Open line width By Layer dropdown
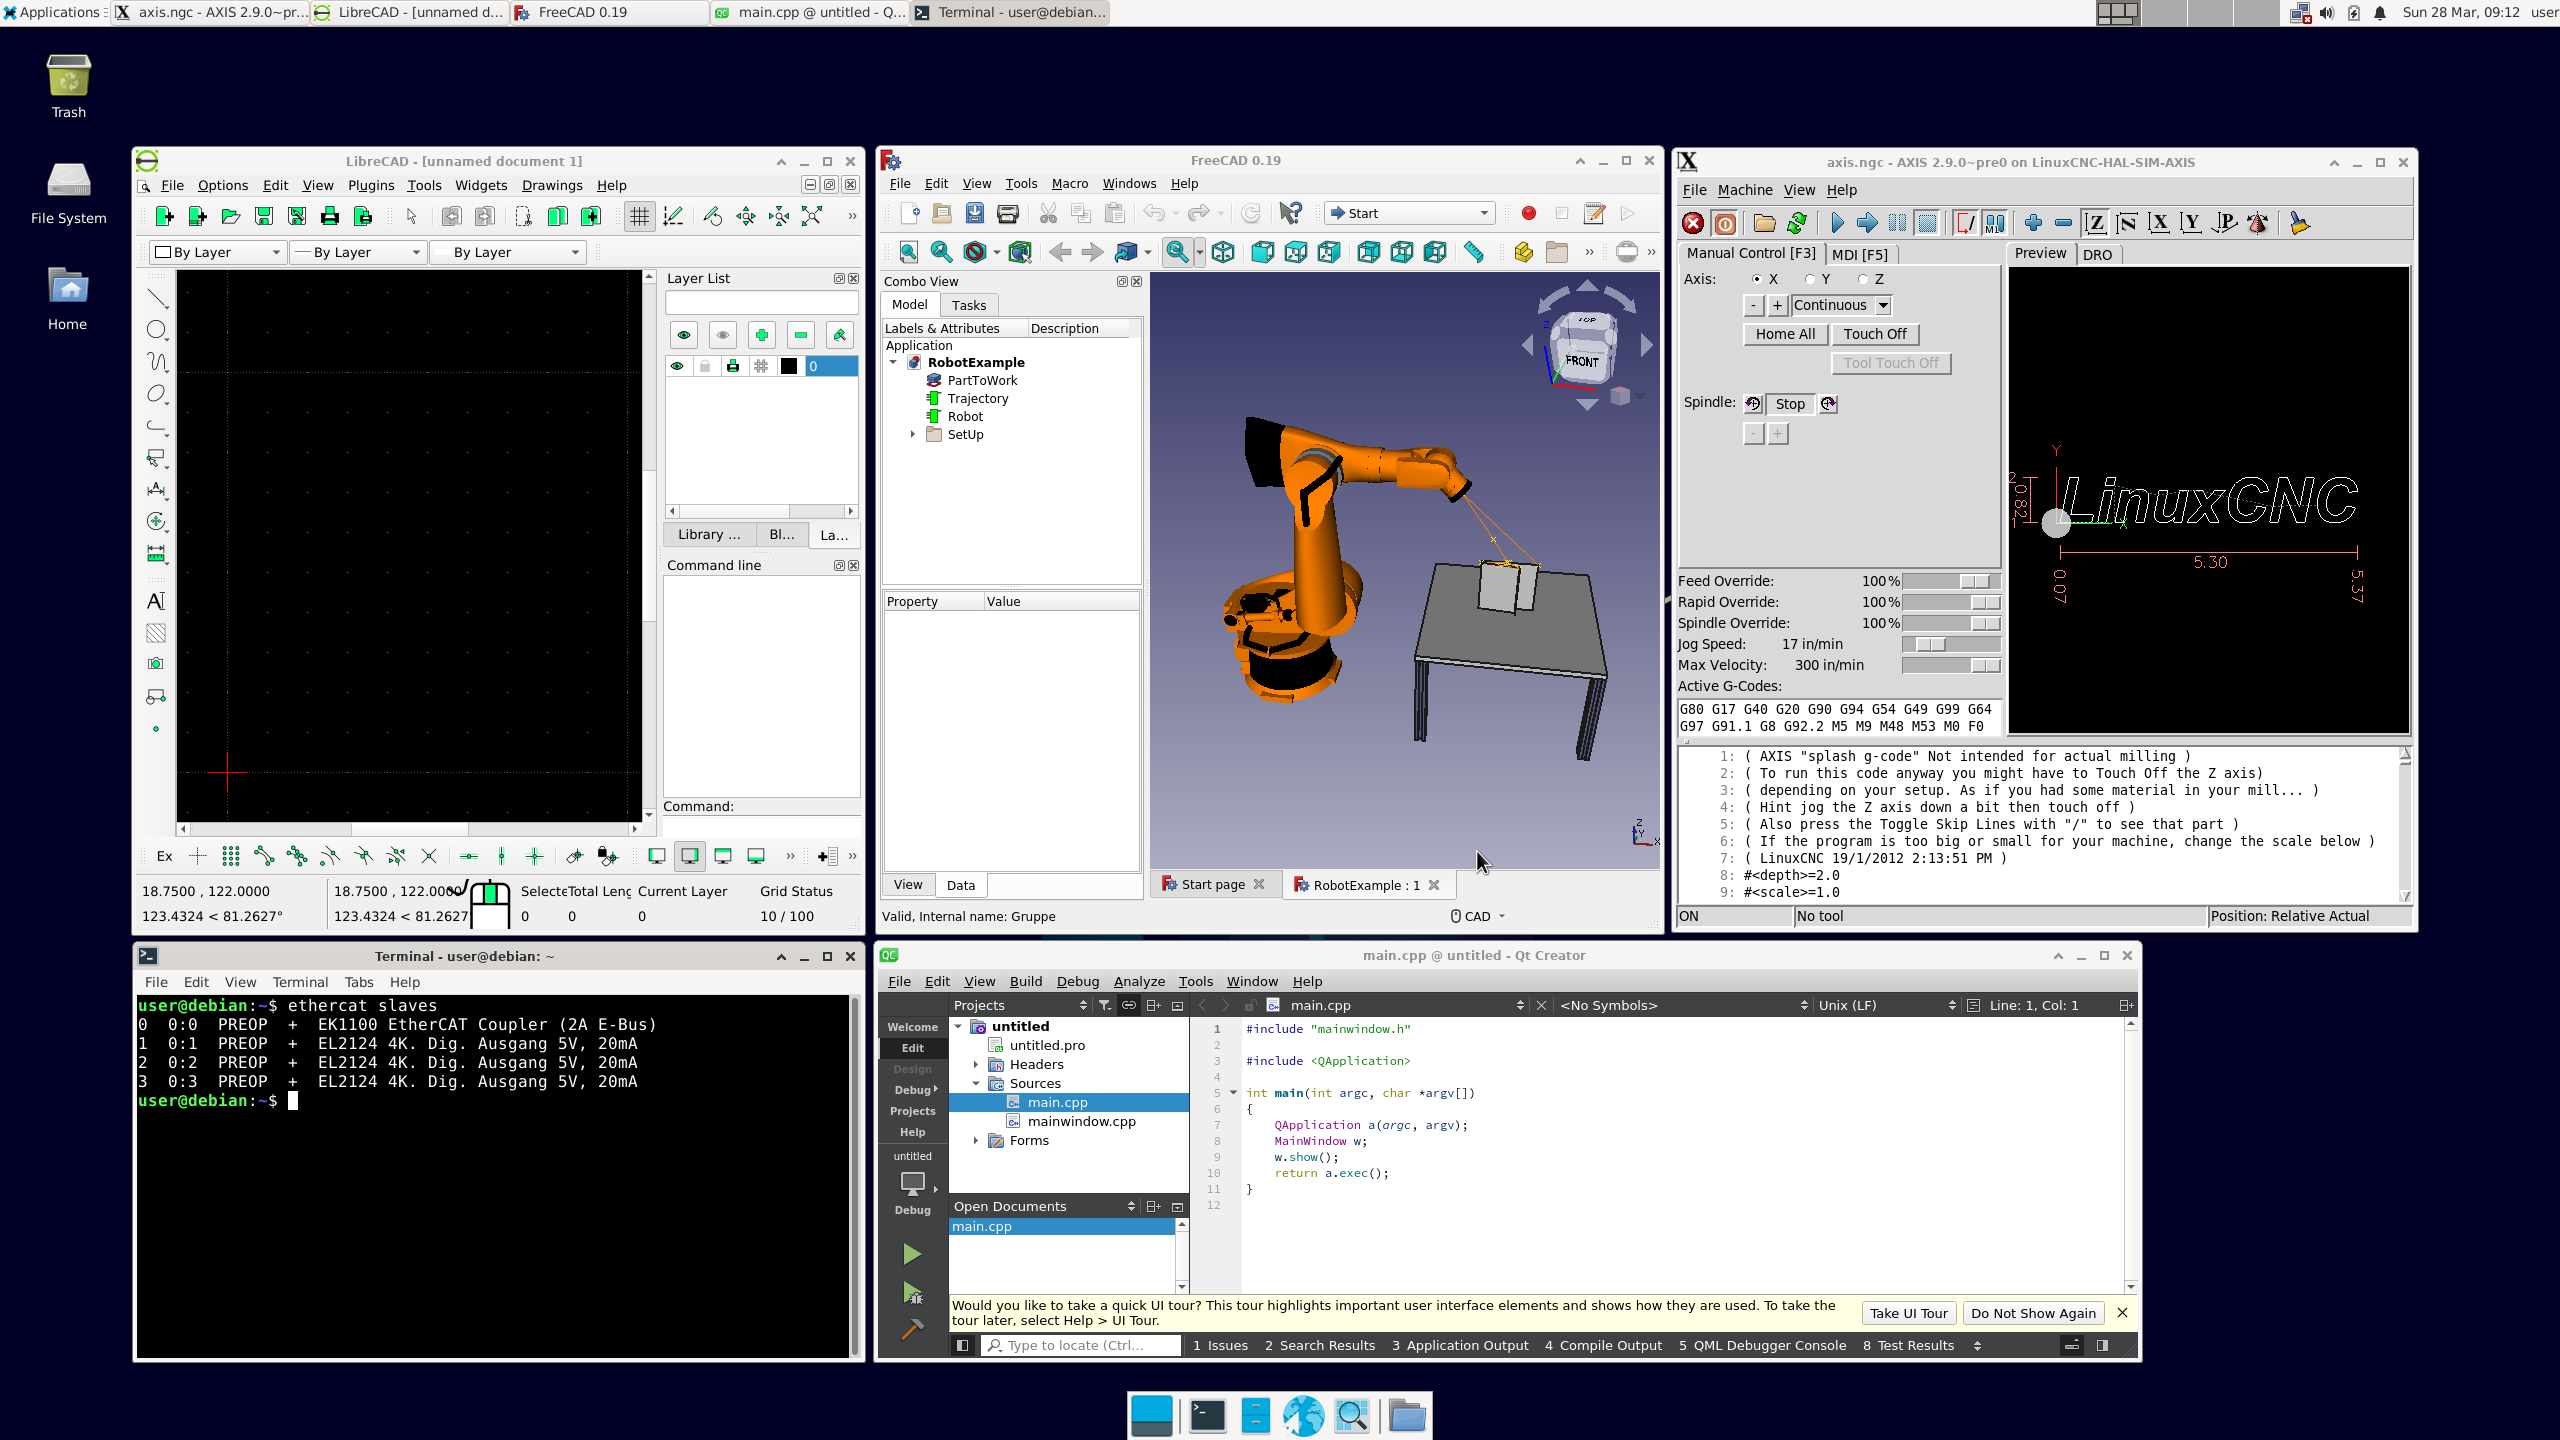Screen dimensions: 2560x1440 pyautogui.click(x=358, y=252)
